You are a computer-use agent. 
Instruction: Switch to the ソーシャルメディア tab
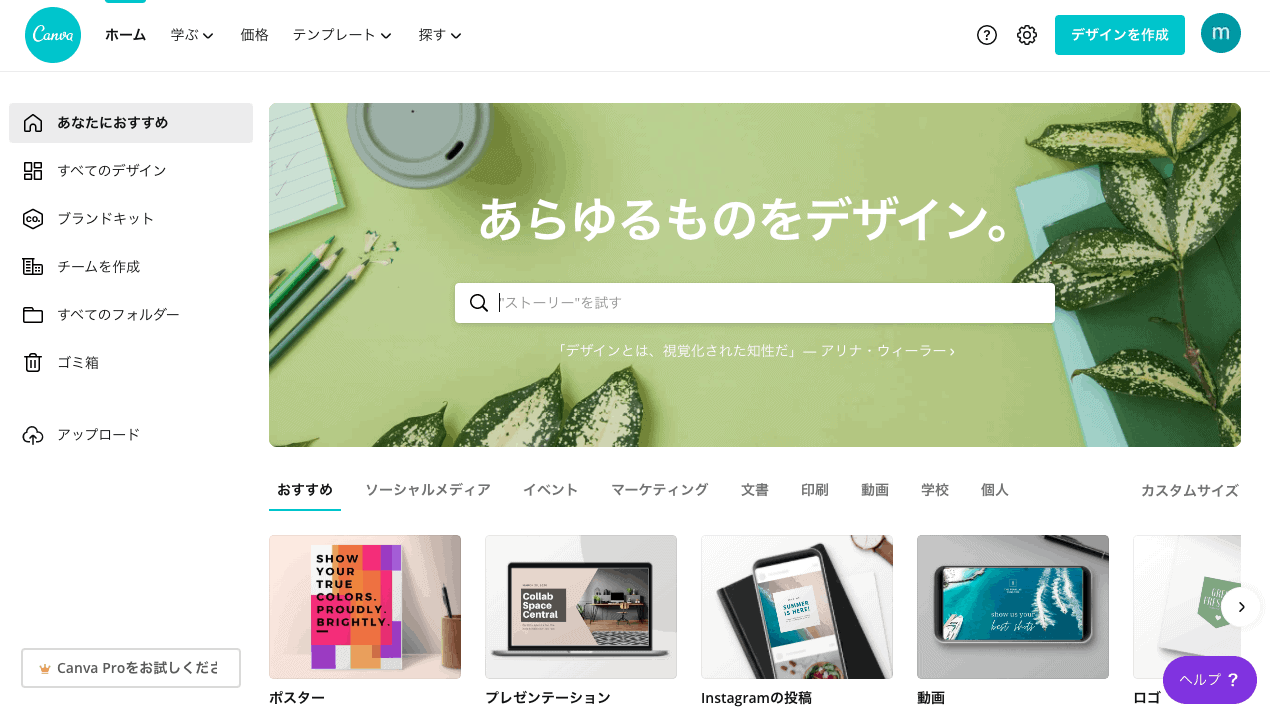427,490
